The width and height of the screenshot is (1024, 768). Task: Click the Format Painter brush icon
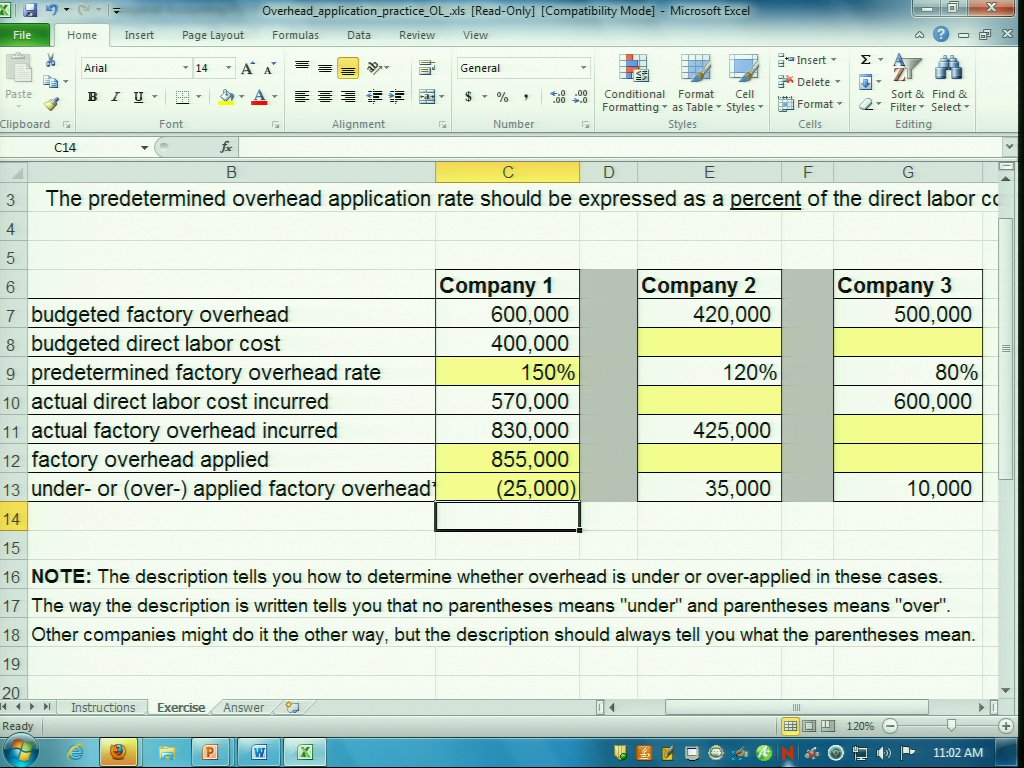[x=51, y=103]
